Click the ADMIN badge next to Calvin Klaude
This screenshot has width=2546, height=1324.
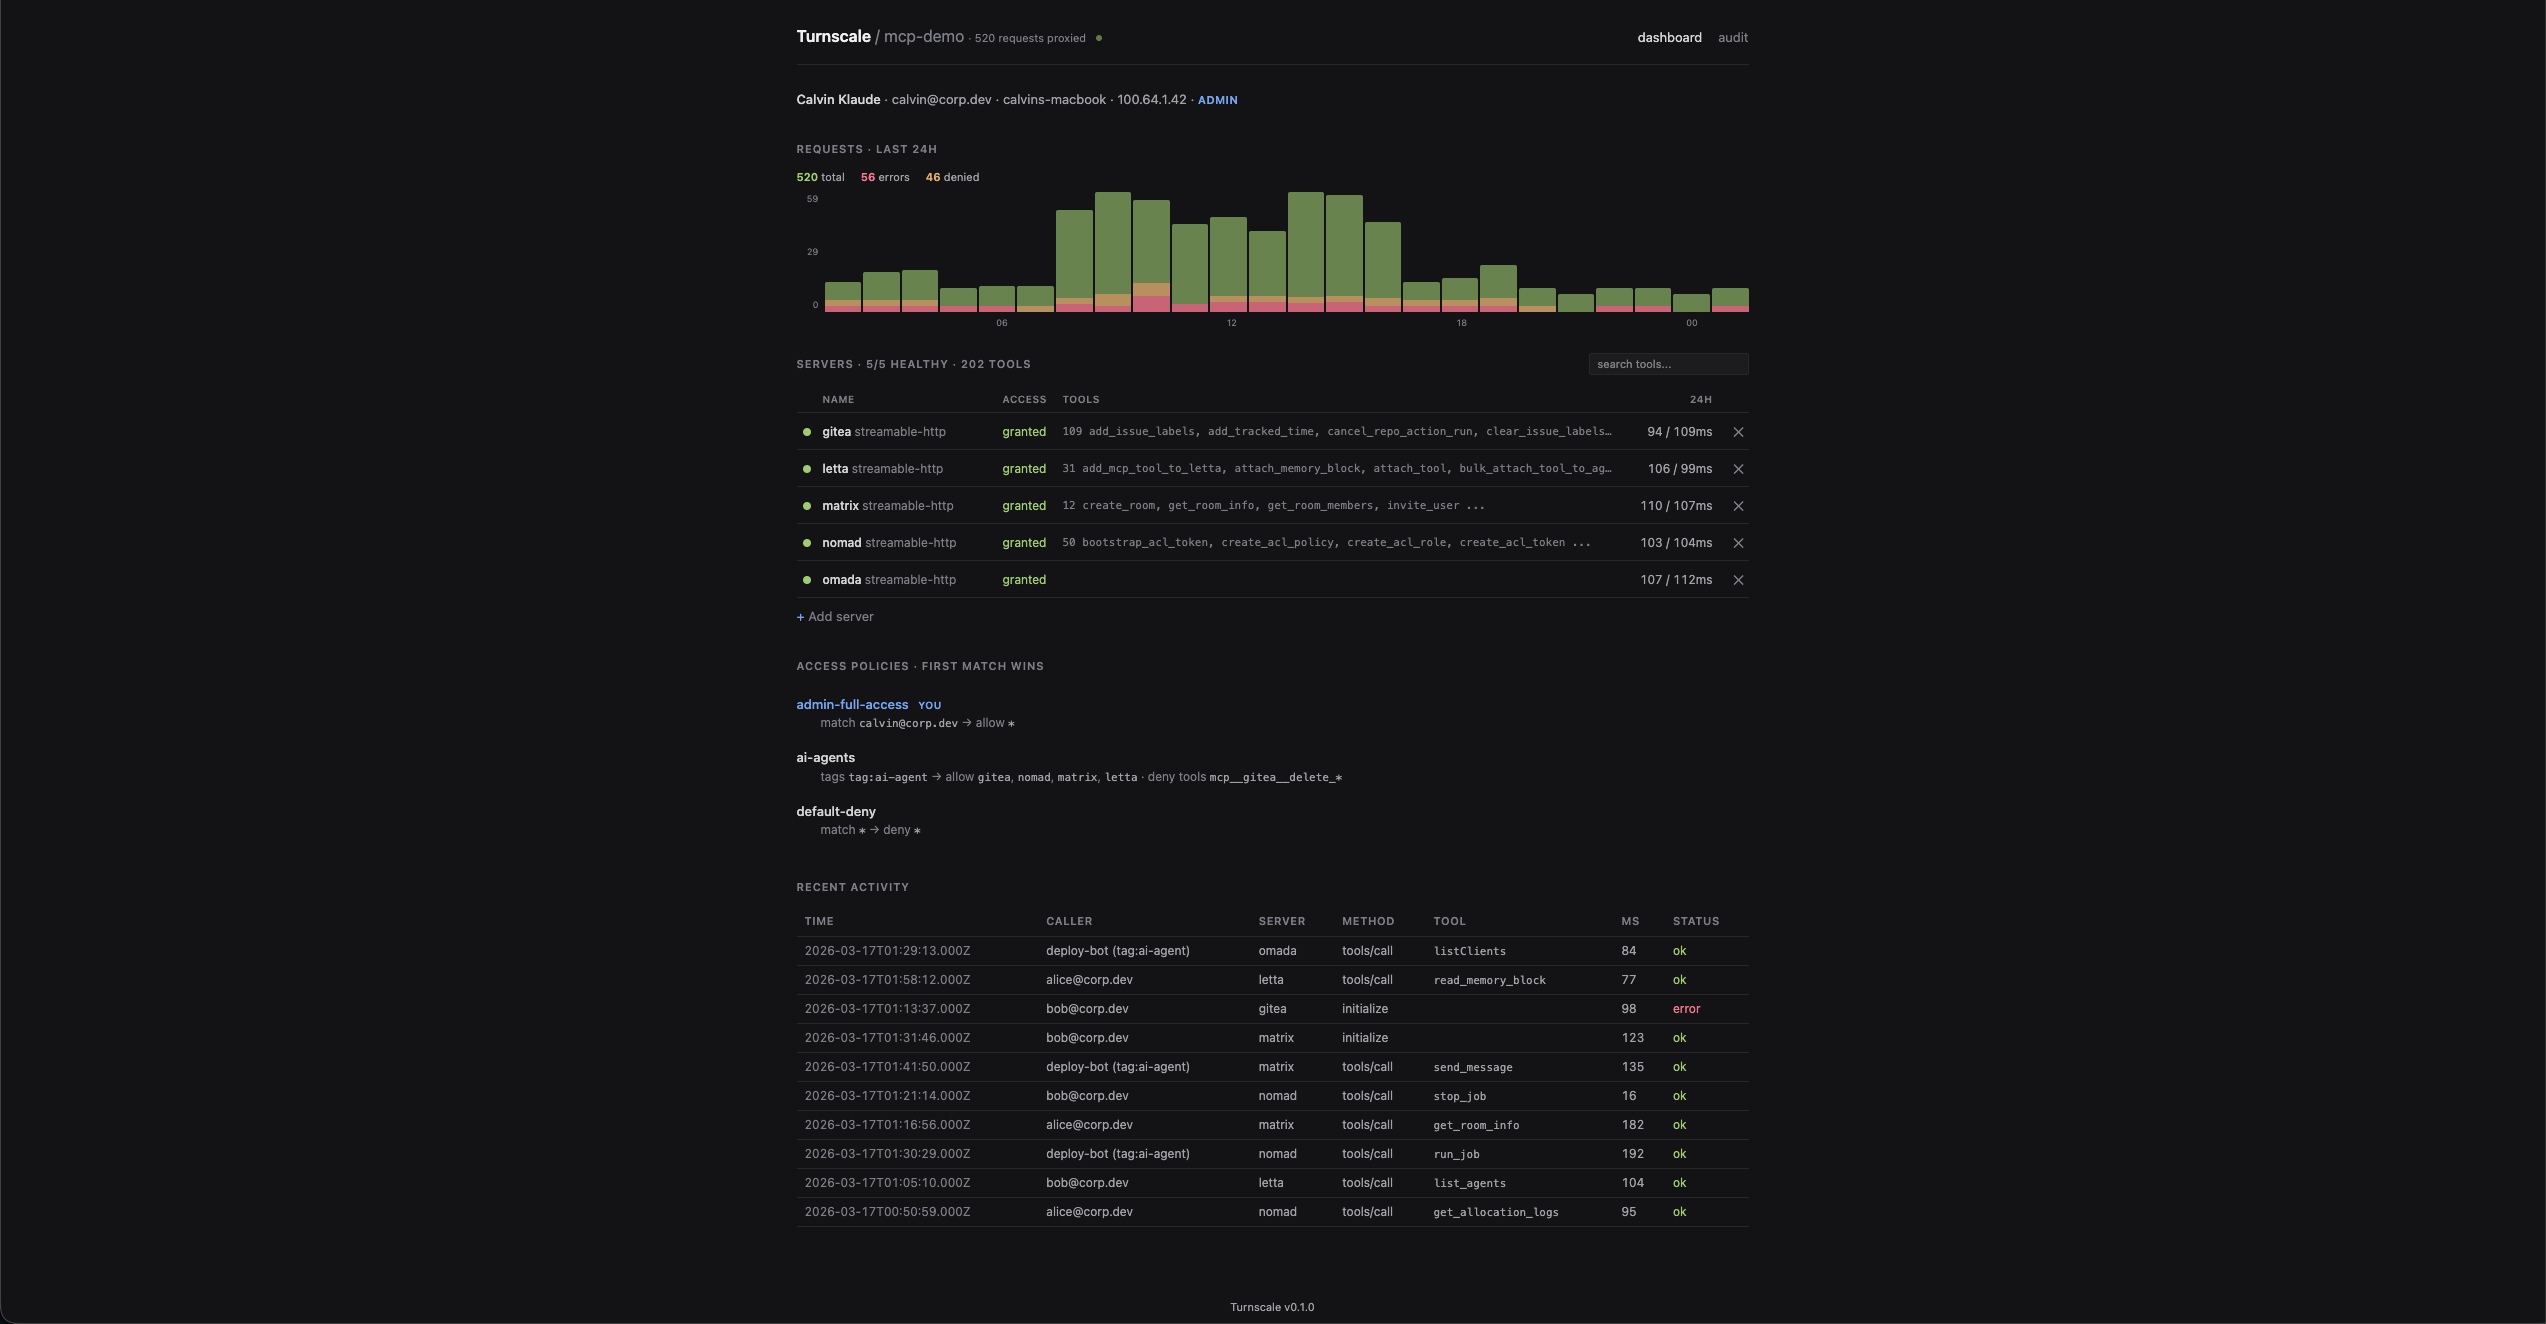pyautogui.click(x=1217, y=100)
